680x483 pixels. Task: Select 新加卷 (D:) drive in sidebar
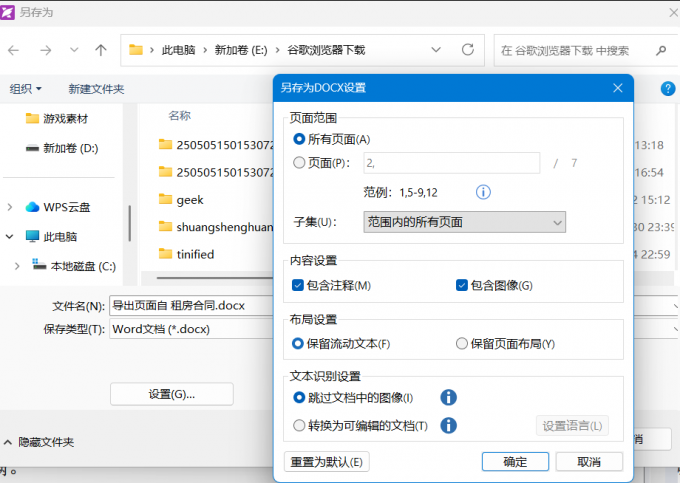tap(70, 148)
